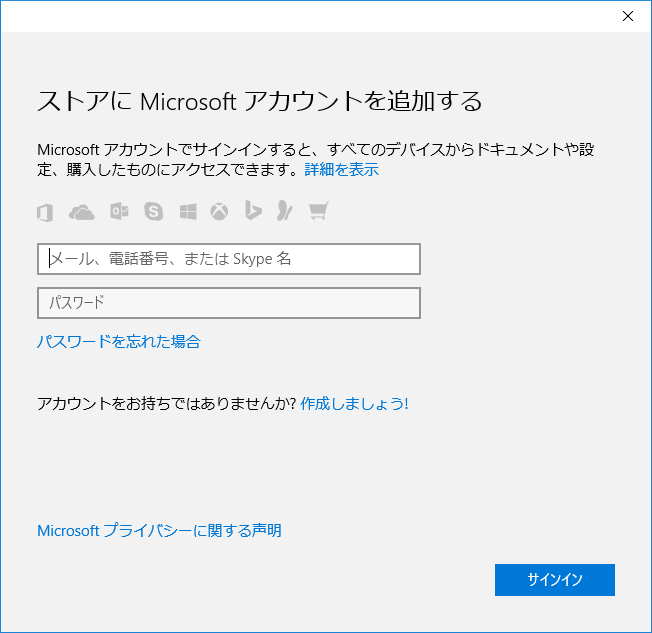Click the ストアに Microsoft アカウントを追加する heading
This screenshot has height=633, width=652.
point(259,101)
